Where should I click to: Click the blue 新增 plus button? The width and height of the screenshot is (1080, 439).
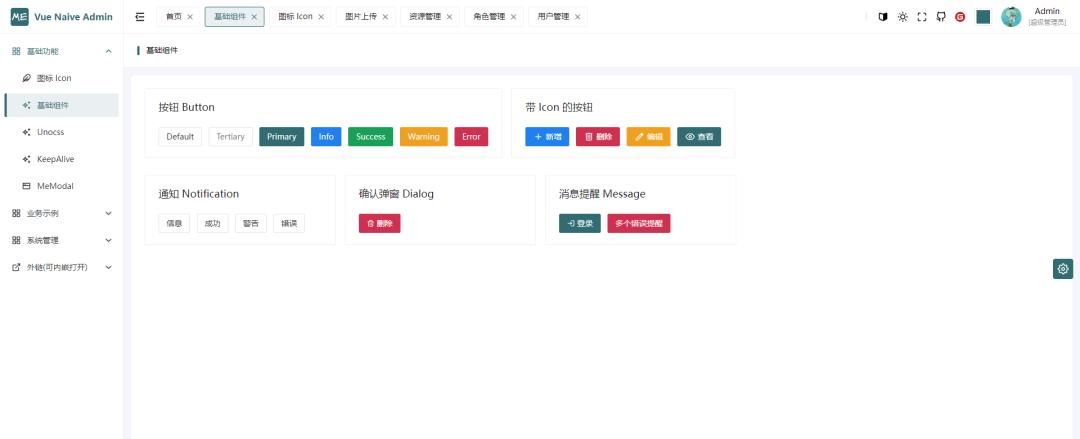coord(548,136)
